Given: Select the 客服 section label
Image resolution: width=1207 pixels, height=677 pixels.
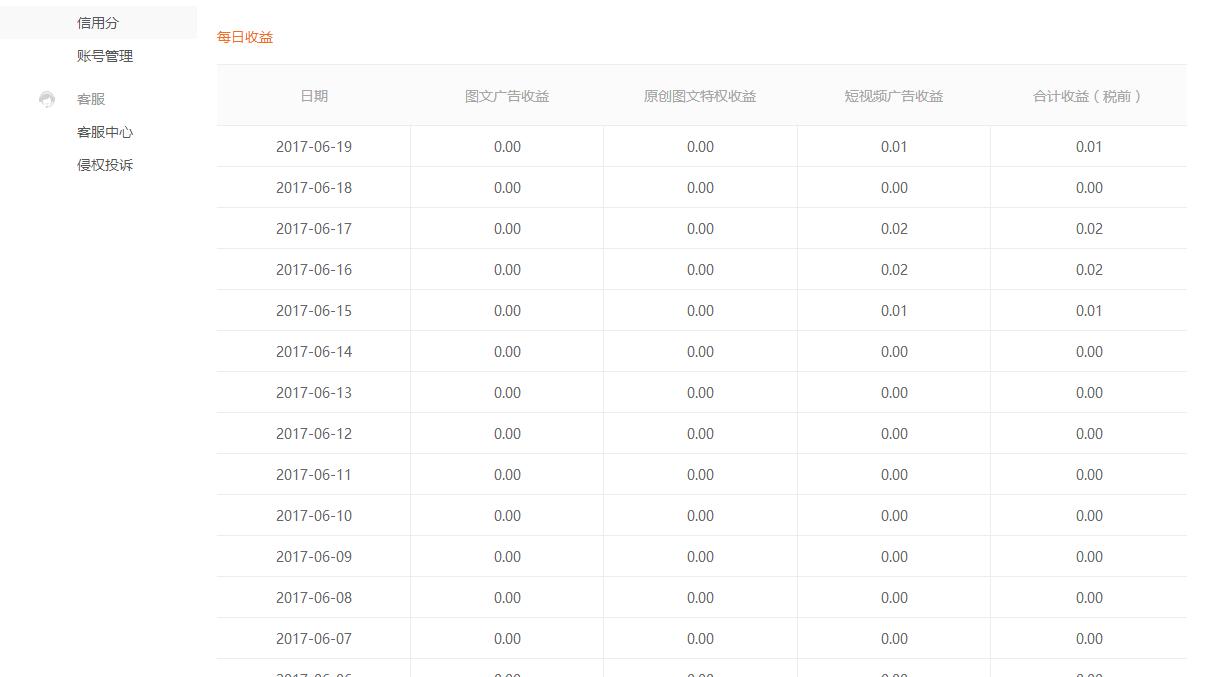Looking at the screenshot, I should [91, 99].
